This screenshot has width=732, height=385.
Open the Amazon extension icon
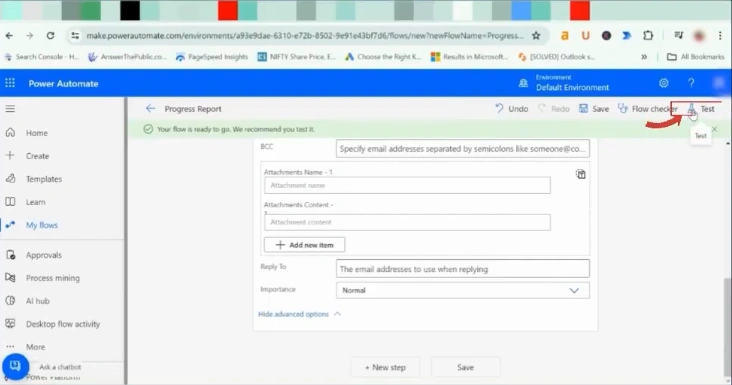[565, 35]
